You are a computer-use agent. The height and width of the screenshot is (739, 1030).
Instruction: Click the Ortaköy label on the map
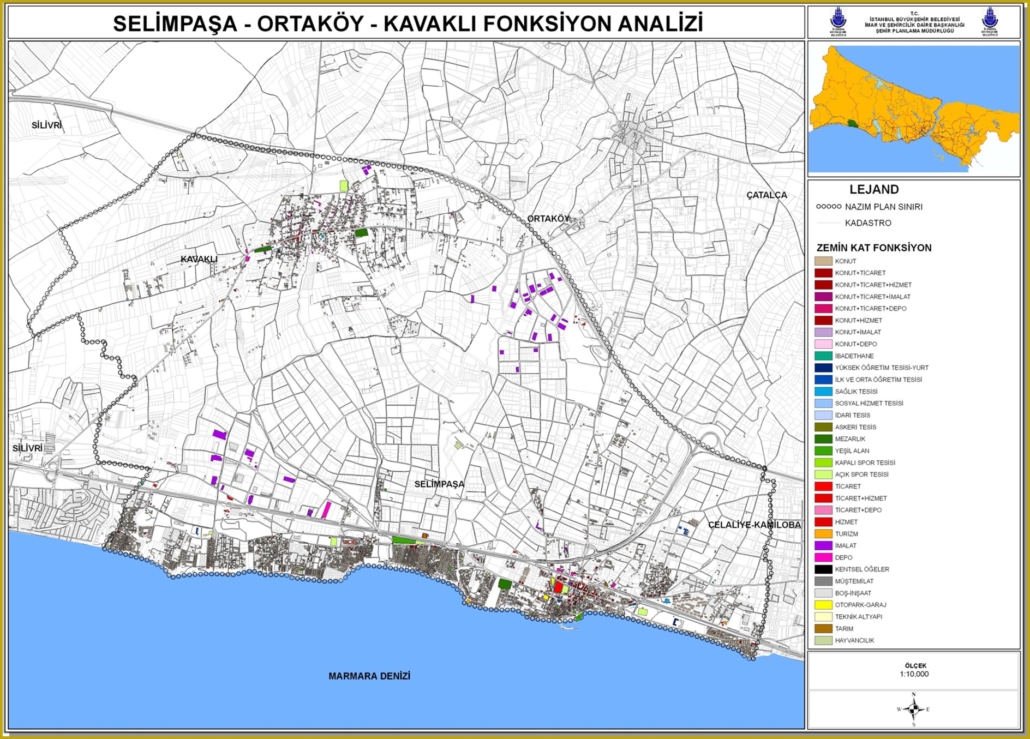tap(547, 218)
